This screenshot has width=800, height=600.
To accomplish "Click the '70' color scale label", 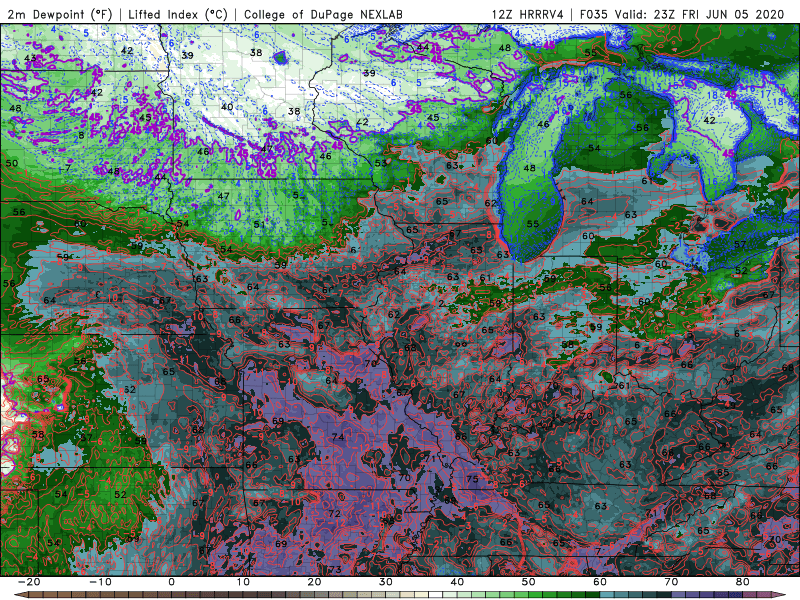I will point(671,582).
